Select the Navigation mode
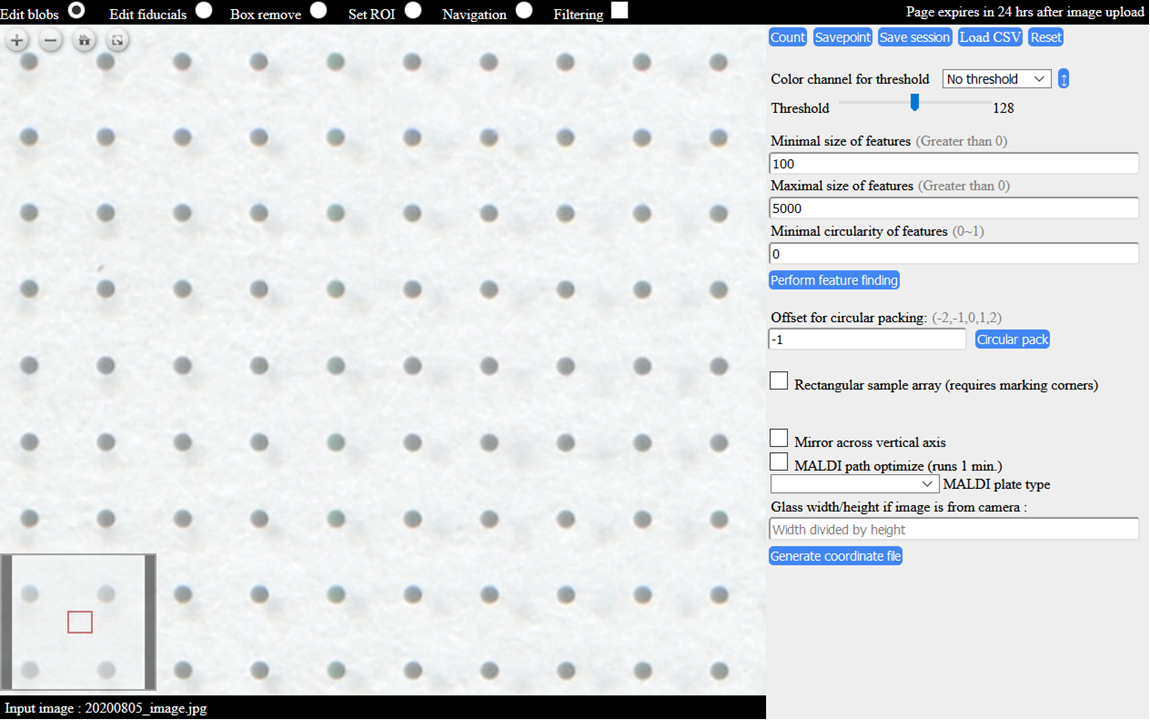The height and width of the screenshot is (720, 1150). (x=524, y=10)
